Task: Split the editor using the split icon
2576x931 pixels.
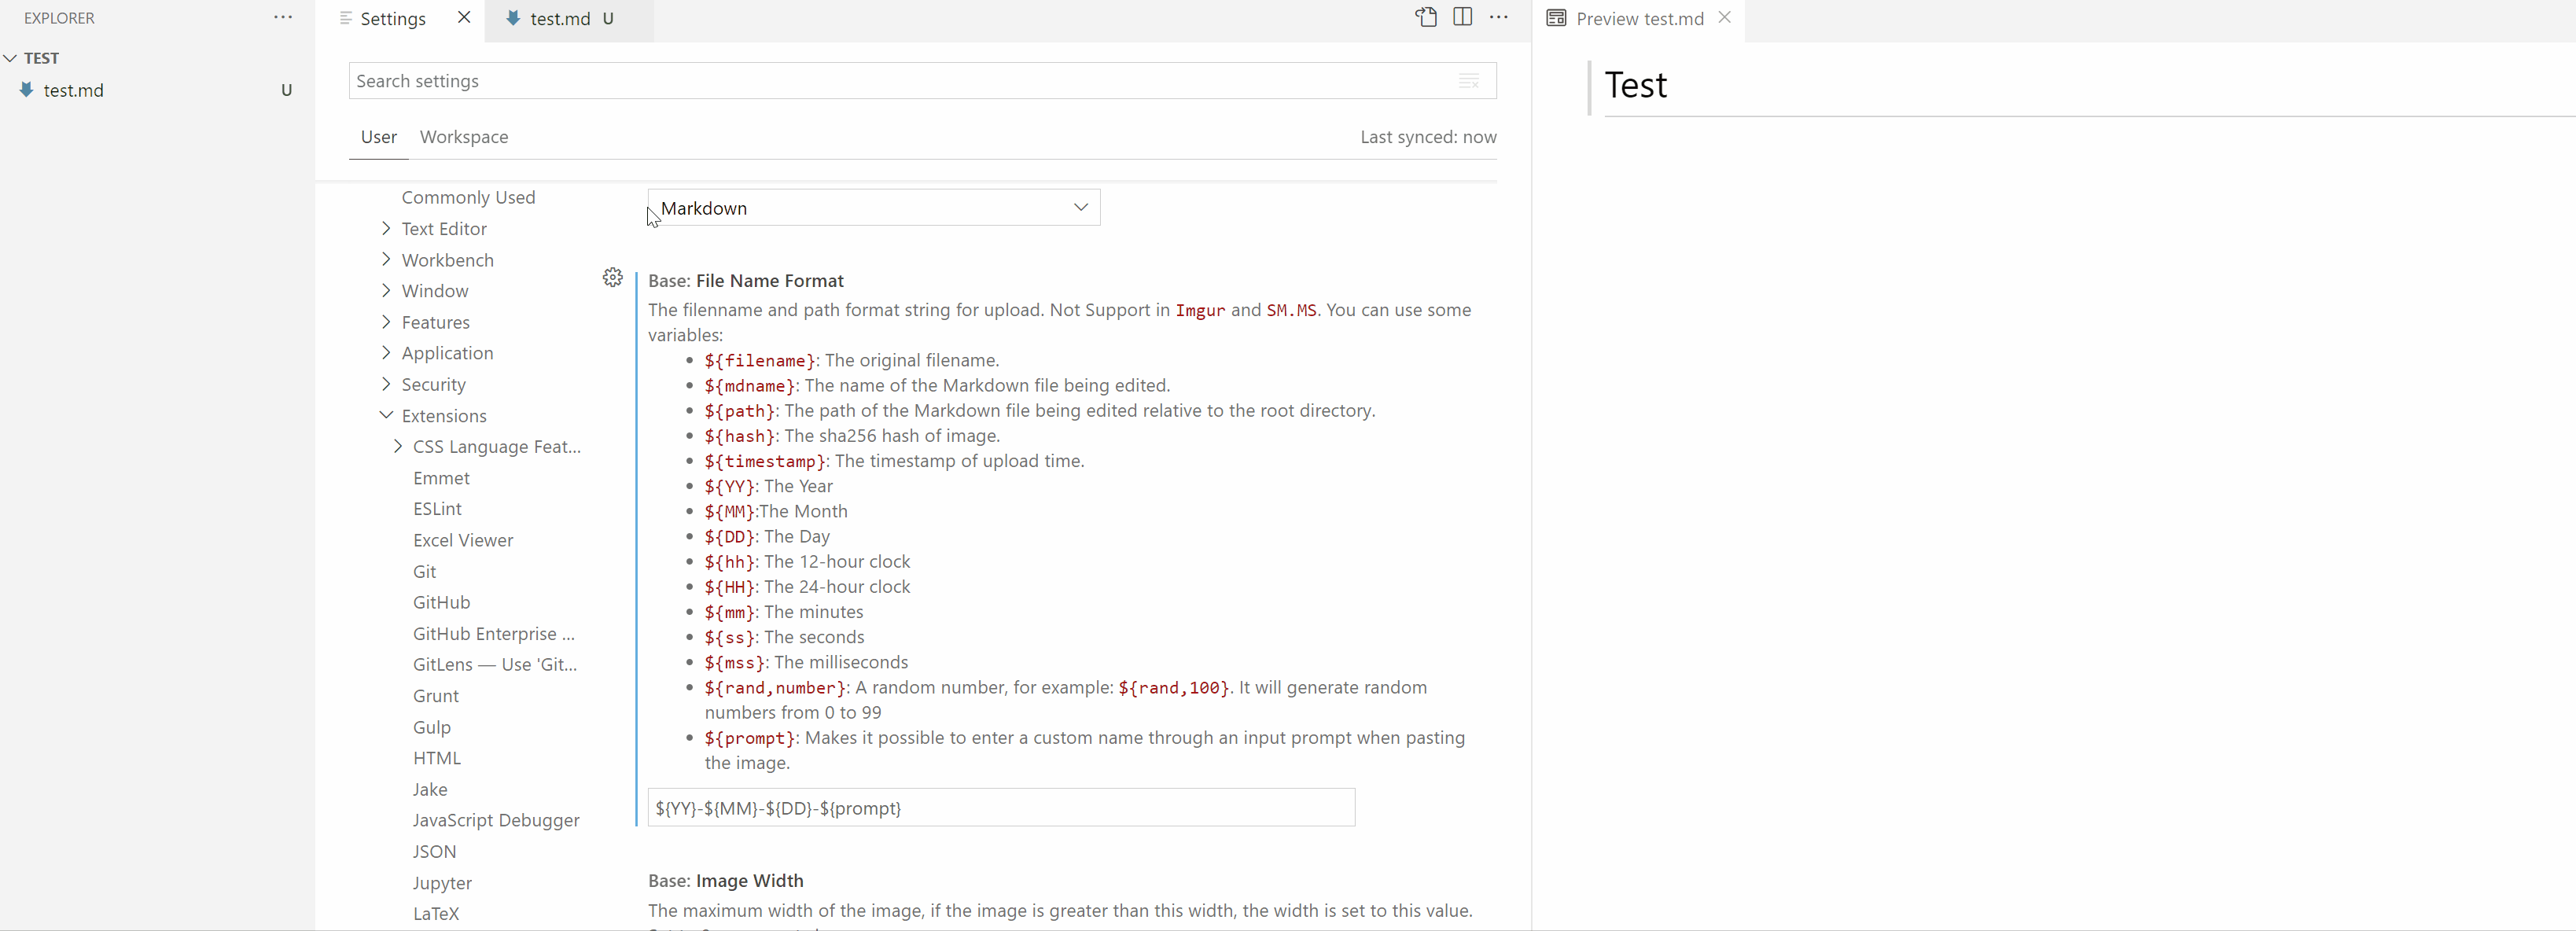Action: point(1462,17)
